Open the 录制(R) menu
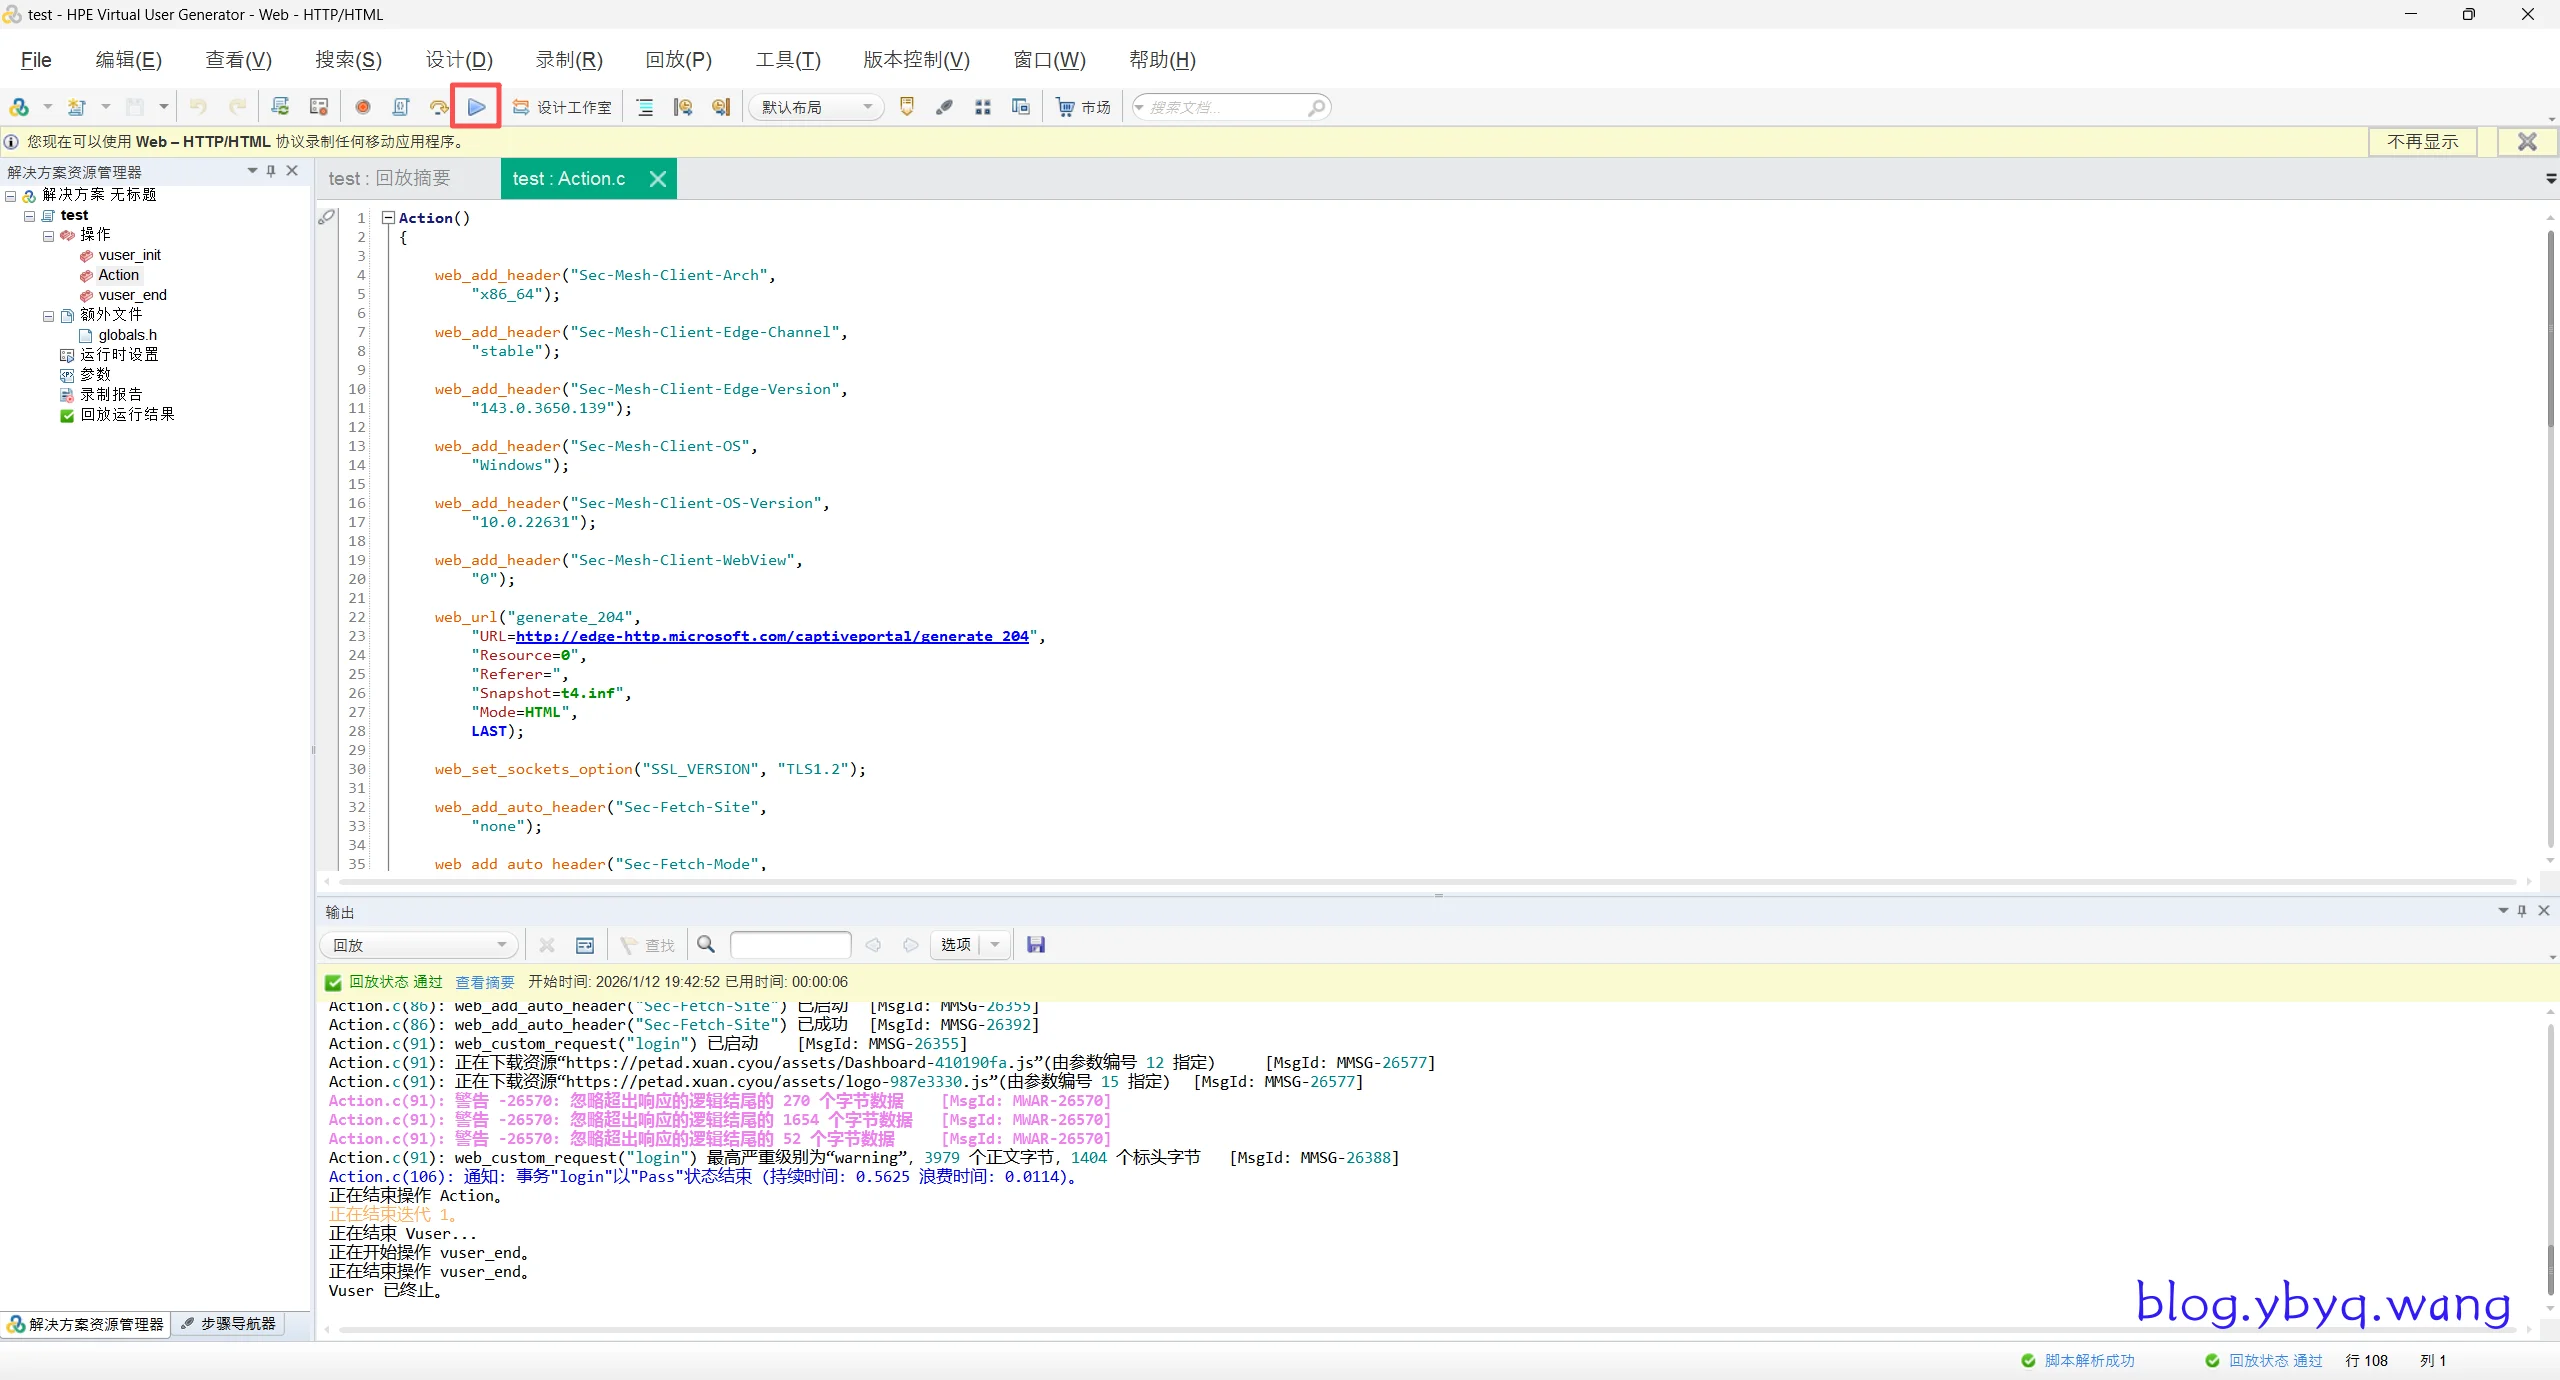The image size is (2560, 1380). [568, 60]
